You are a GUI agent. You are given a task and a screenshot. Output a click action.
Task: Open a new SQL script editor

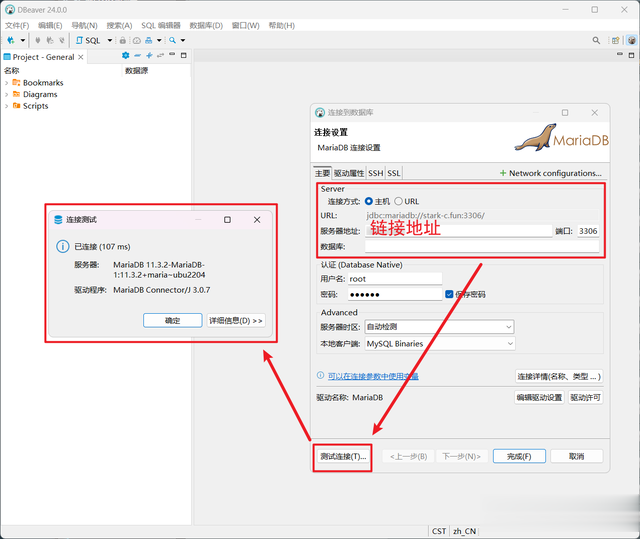click(x=88, y=40)
